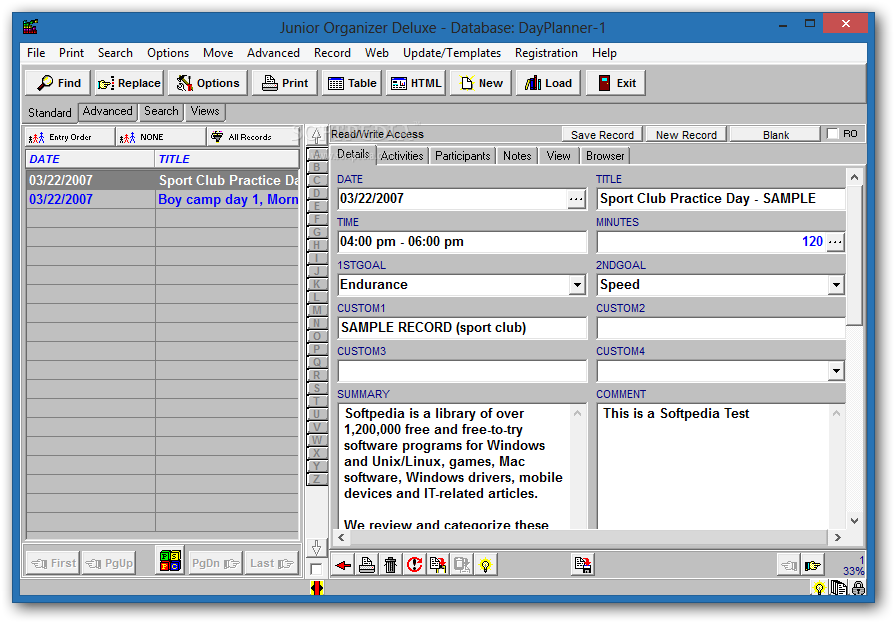895x623 pixels.
Task: Toggle the checkbox below the alphabet index
Action: (316, 569)
